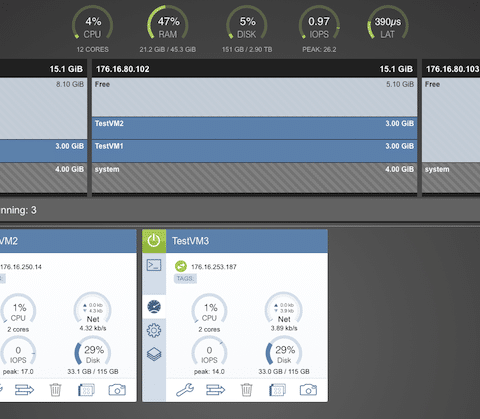This screenshot has height=419, width=480.
Task: Select the system memory bar on node 176.16.80.102
Action: coord(254,178)
